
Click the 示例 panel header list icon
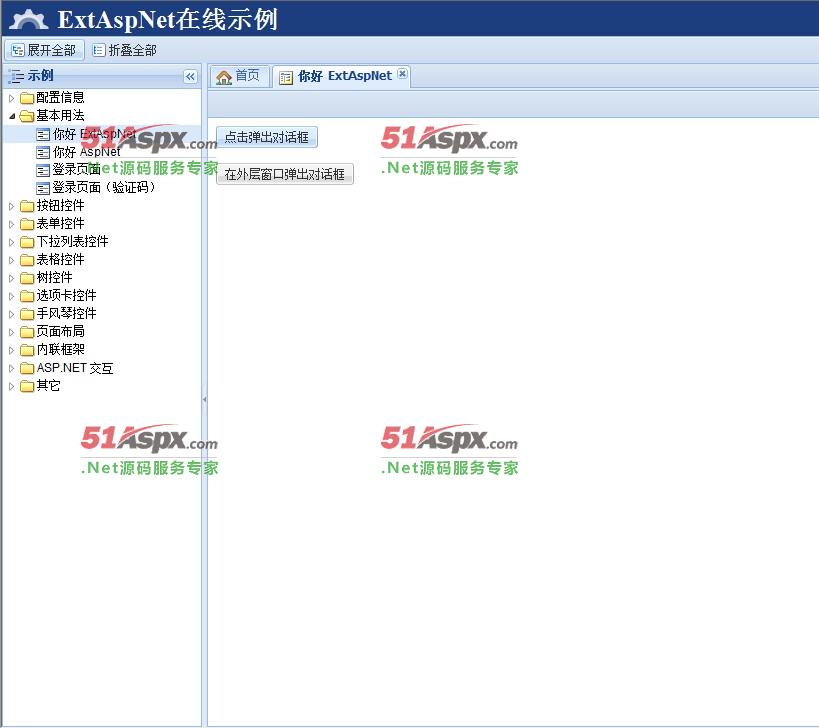(16, 76)
